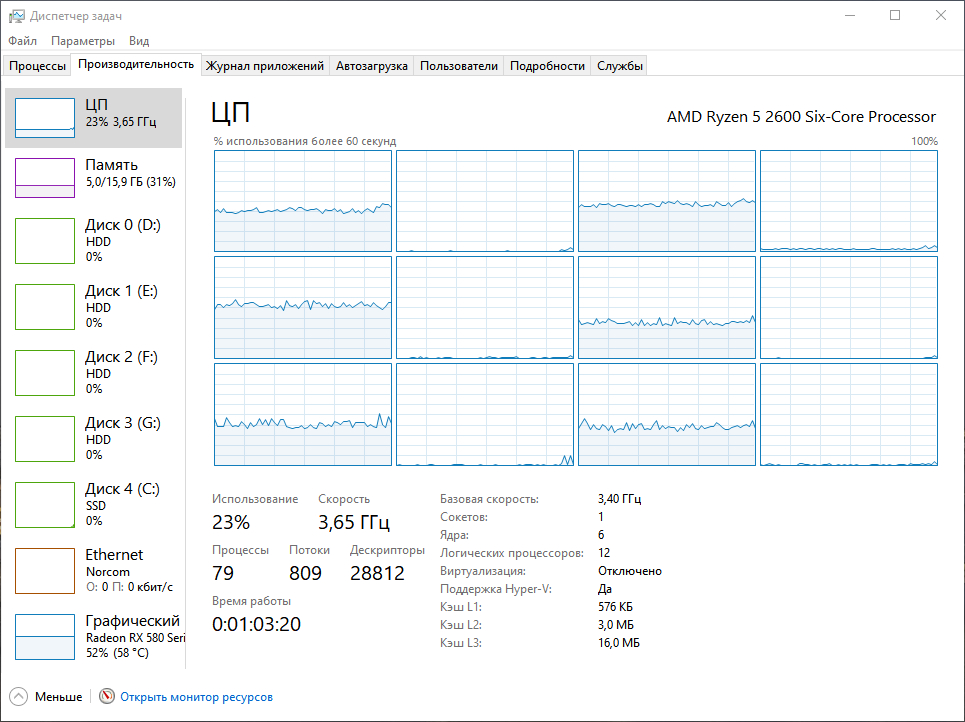Select Disk 0 (D:) graph thumbnail
This screenshot has width=965, height=722.
(45, 240)
